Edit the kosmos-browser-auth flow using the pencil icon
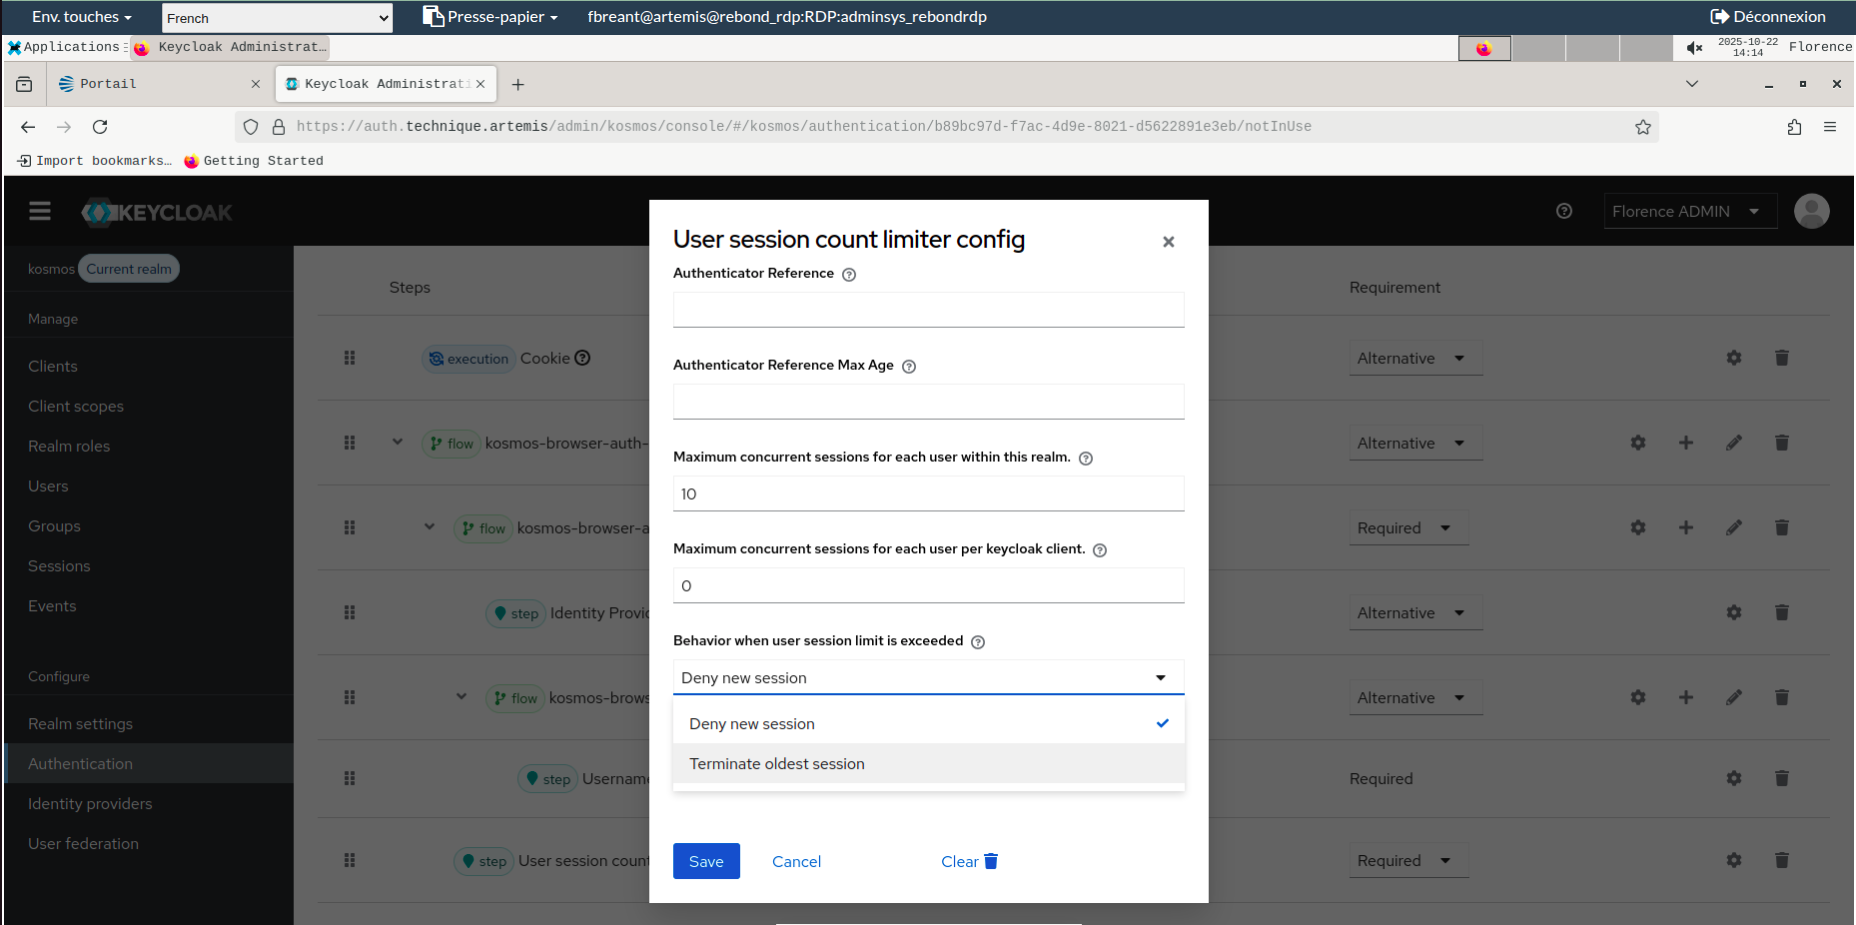 pos(1734,442)
